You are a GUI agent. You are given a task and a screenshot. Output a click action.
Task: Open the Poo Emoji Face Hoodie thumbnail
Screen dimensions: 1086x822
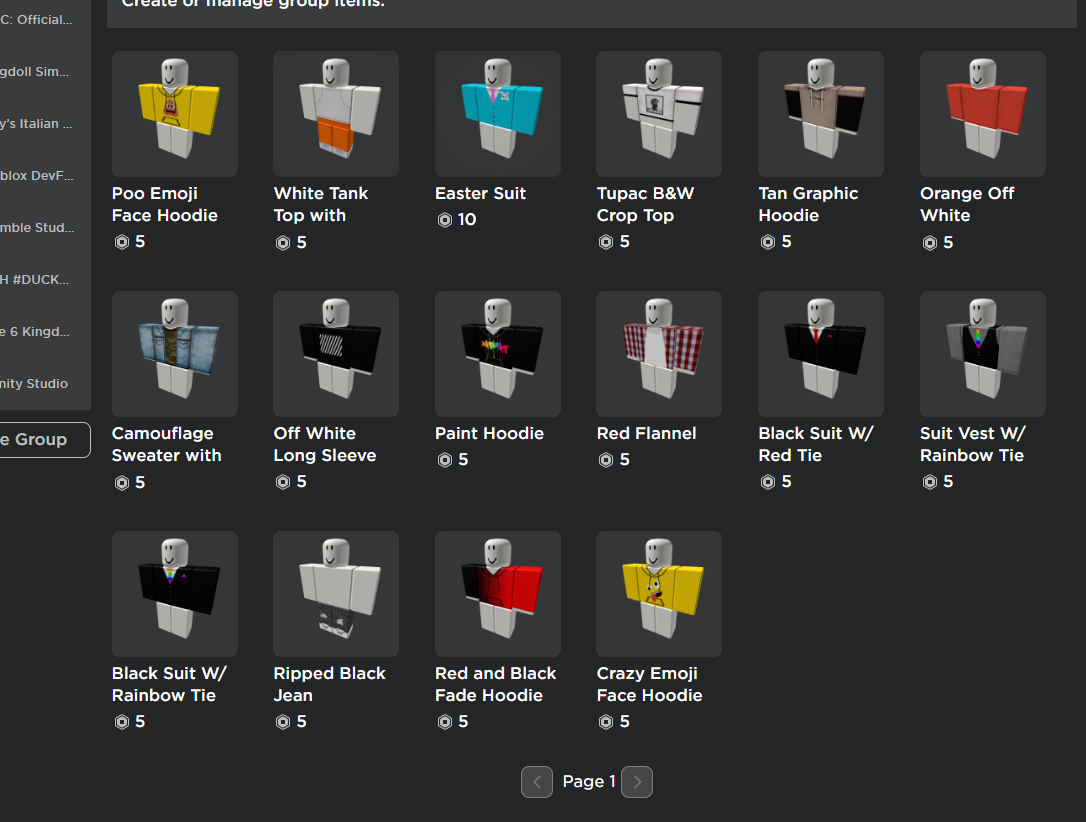[175, 114]
